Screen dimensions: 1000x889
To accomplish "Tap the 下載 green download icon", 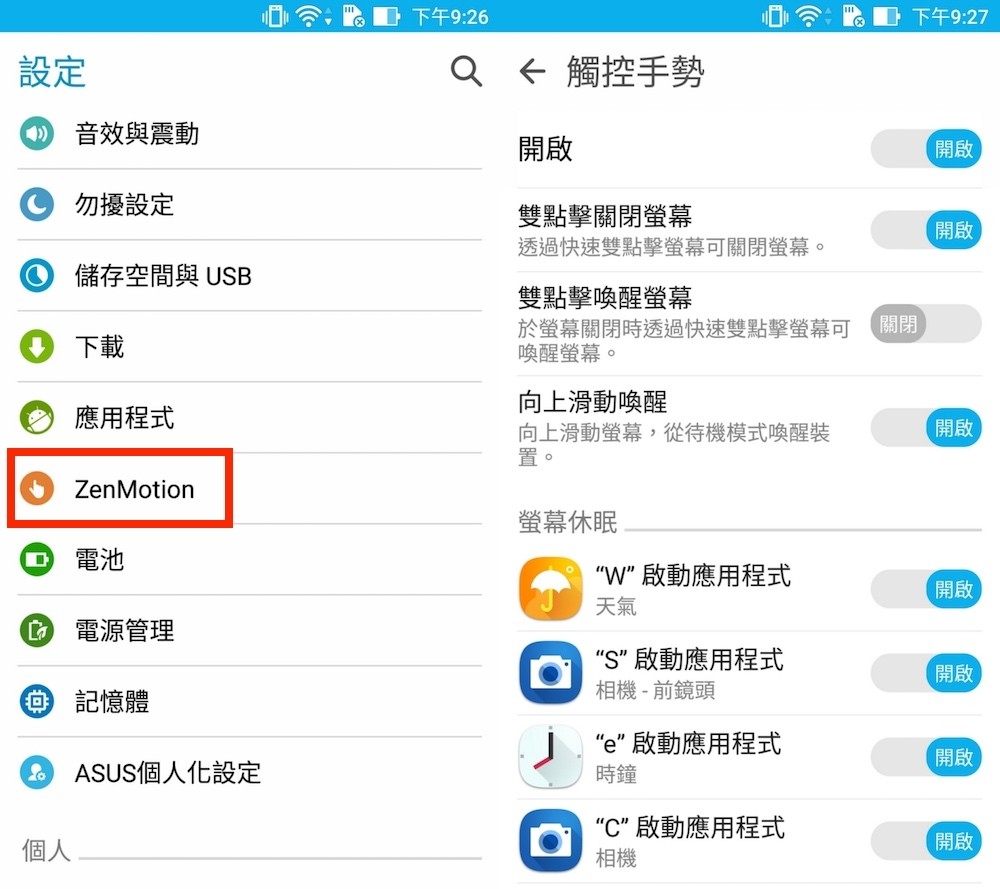I will pyautogui.click(x=37, y=346).
